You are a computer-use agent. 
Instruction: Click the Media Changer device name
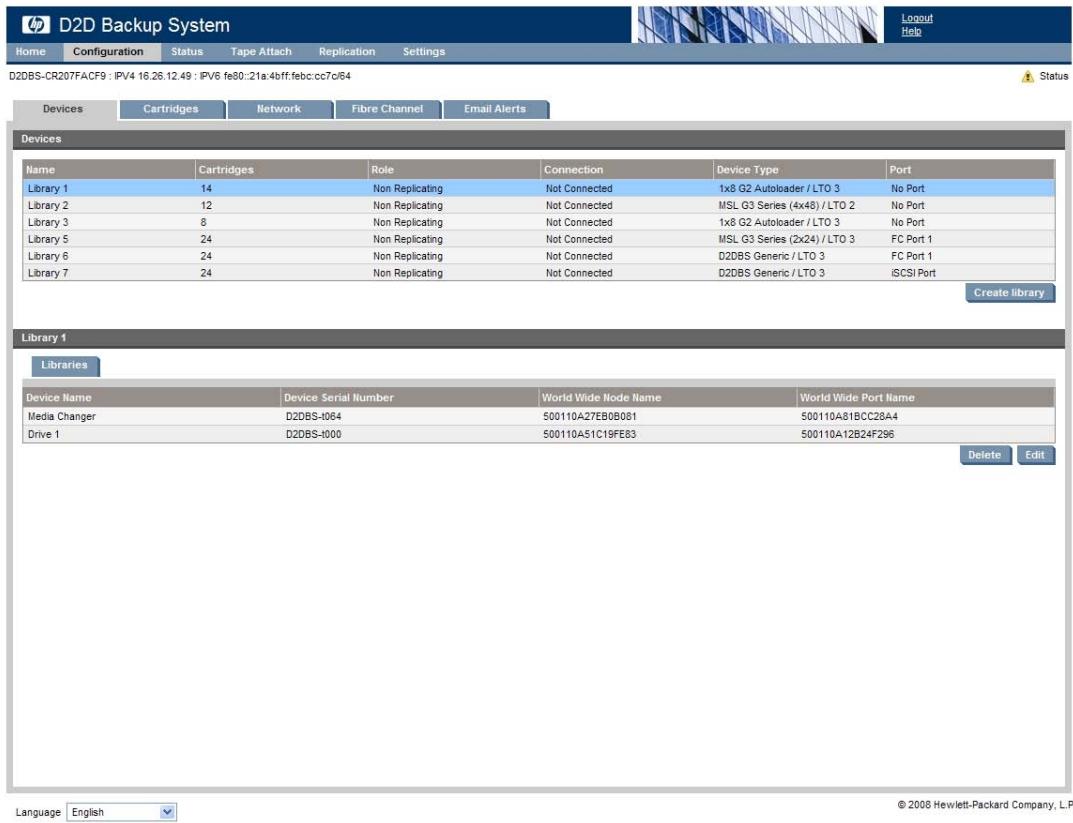point(62,417)
